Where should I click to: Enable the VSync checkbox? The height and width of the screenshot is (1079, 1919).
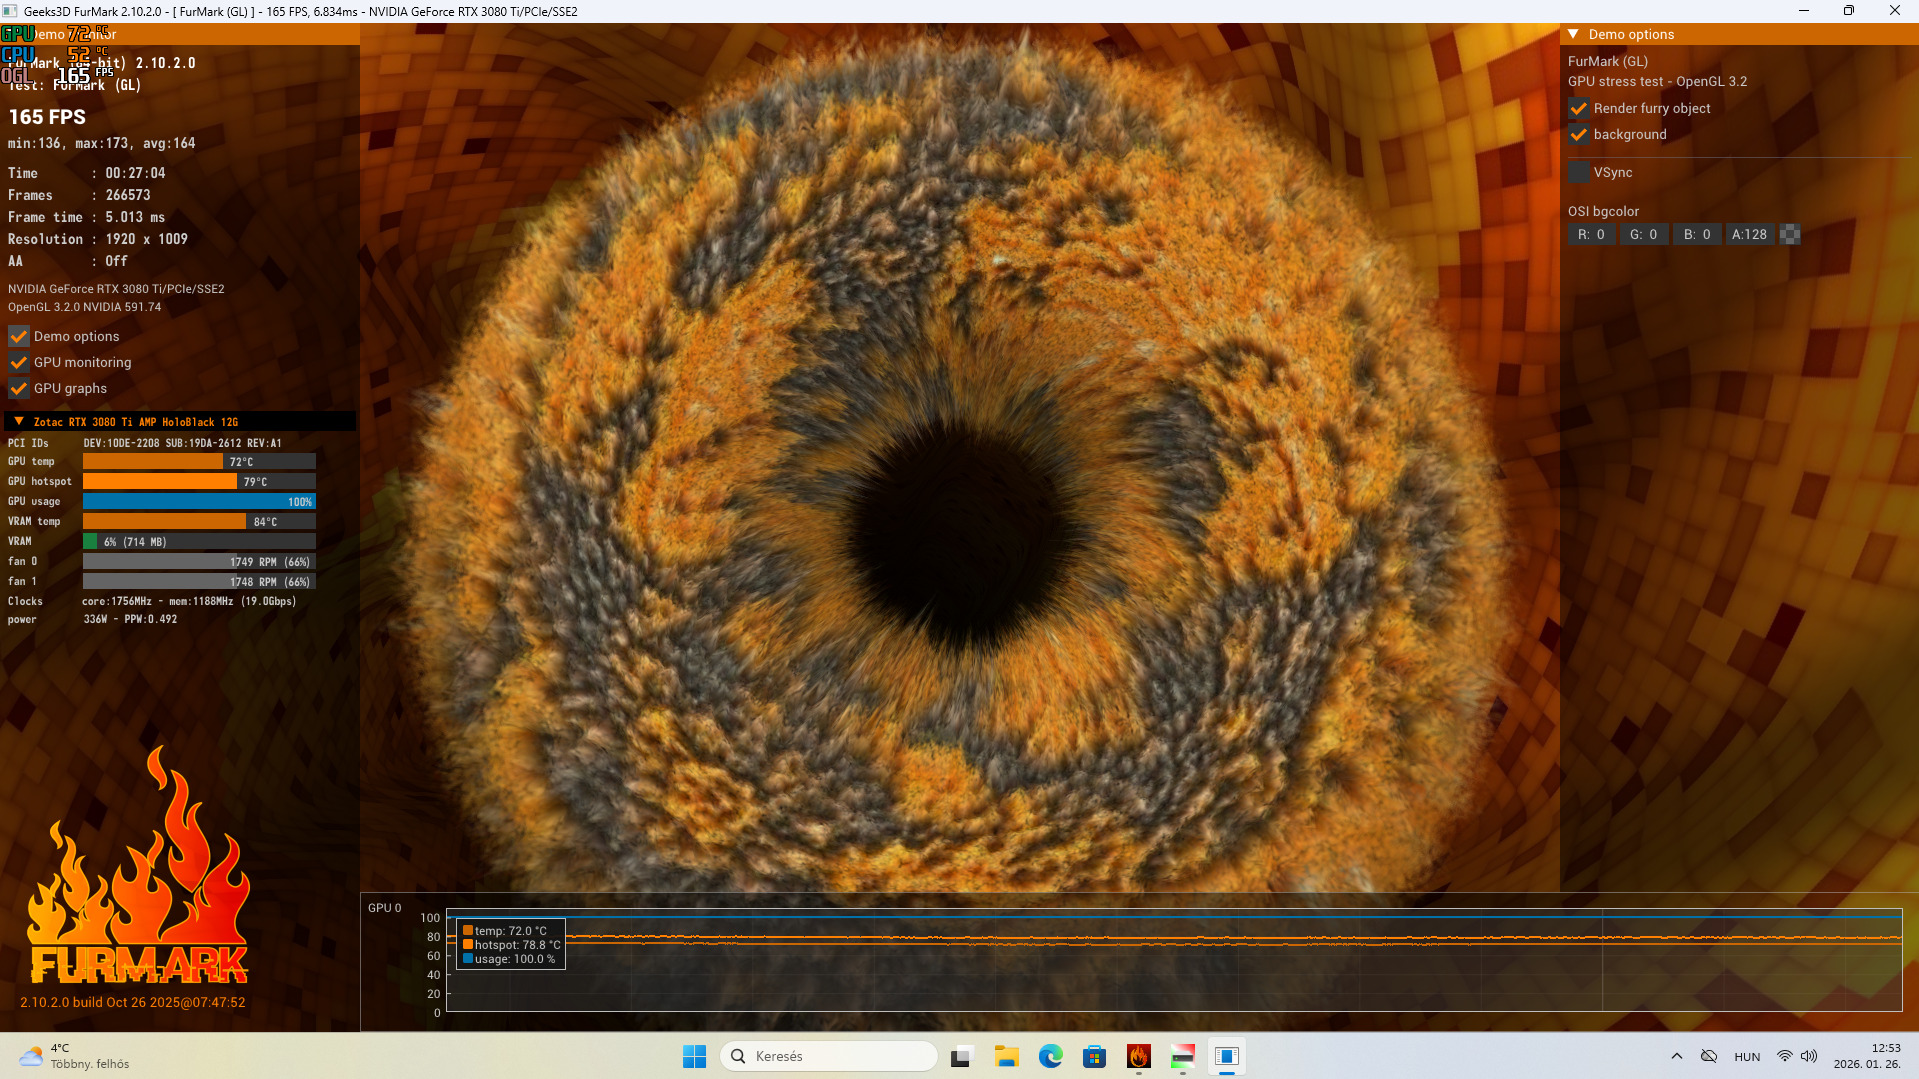[x=1579, y=172]
